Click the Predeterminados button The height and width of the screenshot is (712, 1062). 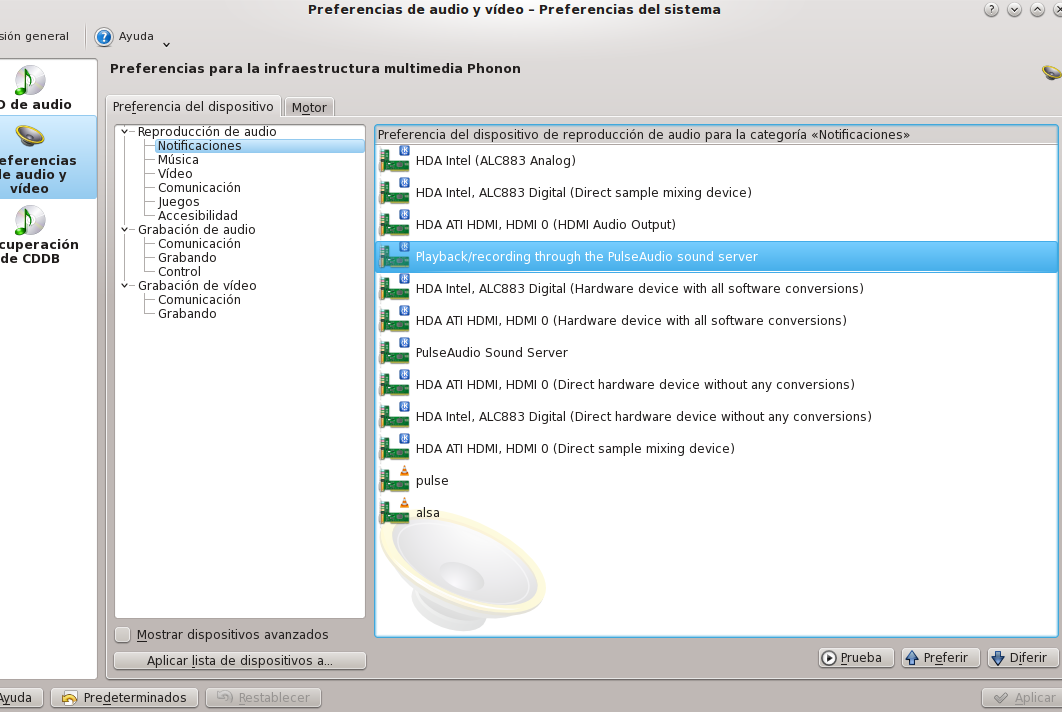point(124,698)
